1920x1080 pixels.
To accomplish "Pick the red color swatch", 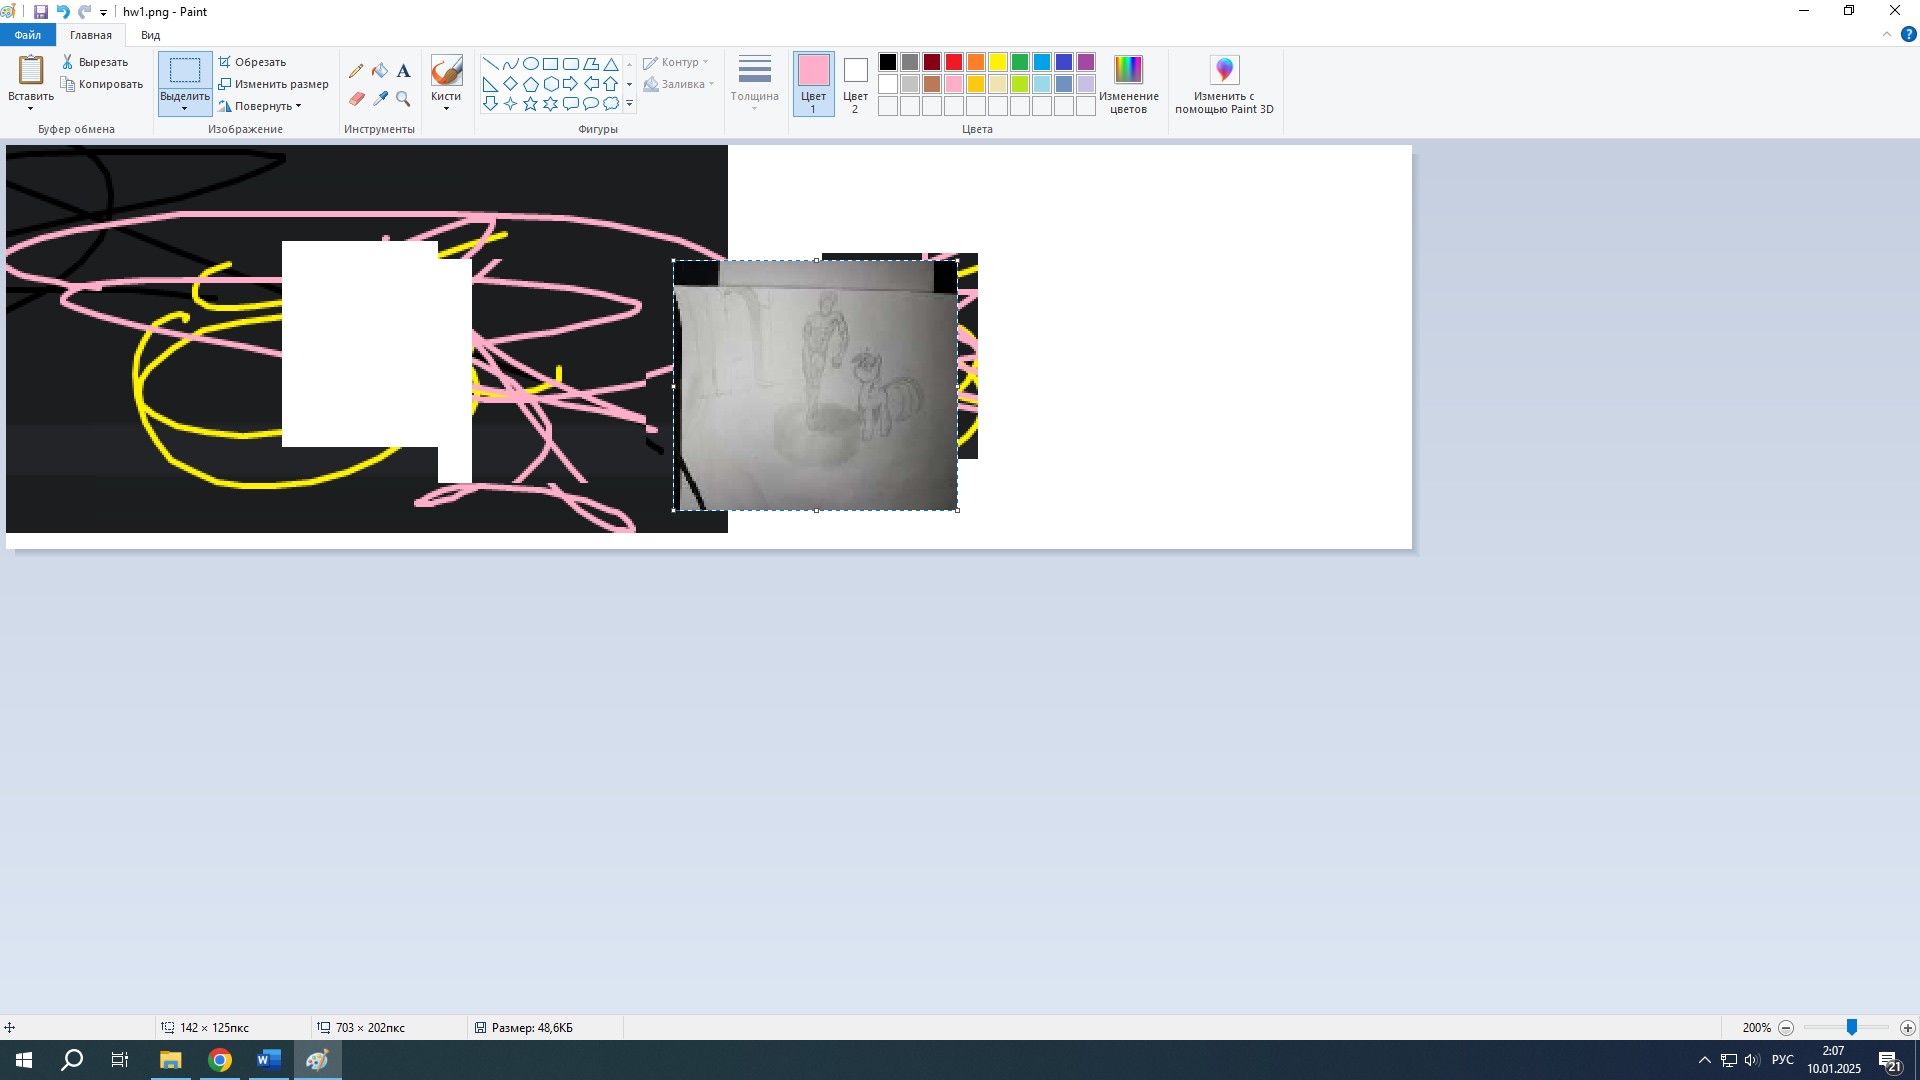I will [x=954, y=62].
